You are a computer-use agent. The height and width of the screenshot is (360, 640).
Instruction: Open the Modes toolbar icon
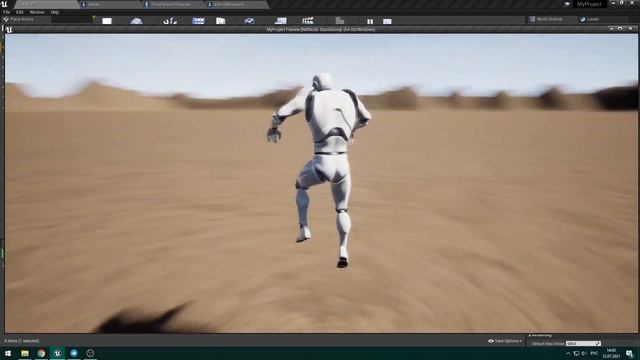pyautogui.click(x=170, y=21)
